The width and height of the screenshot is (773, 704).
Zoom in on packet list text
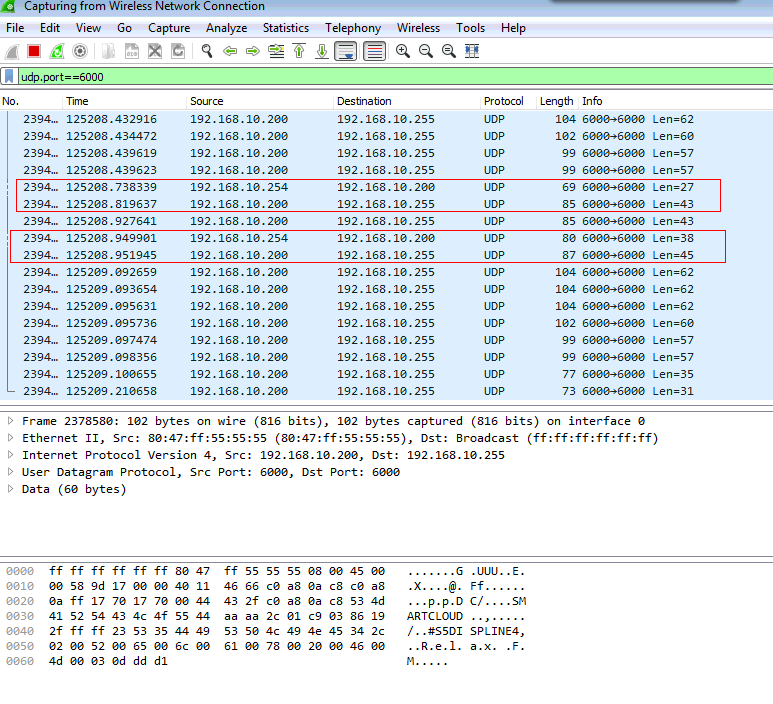(403, 51)
